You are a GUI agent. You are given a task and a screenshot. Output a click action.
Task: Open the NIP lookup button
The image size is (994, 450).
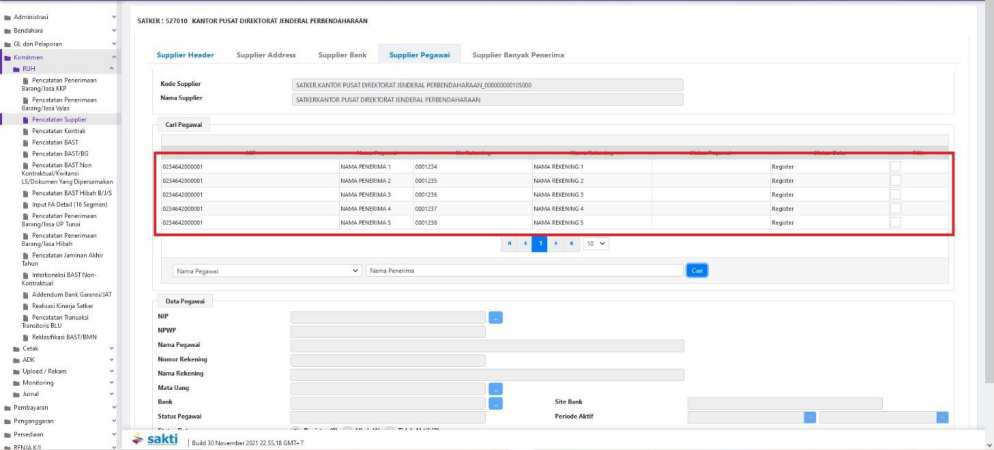[x=496, y=317]
